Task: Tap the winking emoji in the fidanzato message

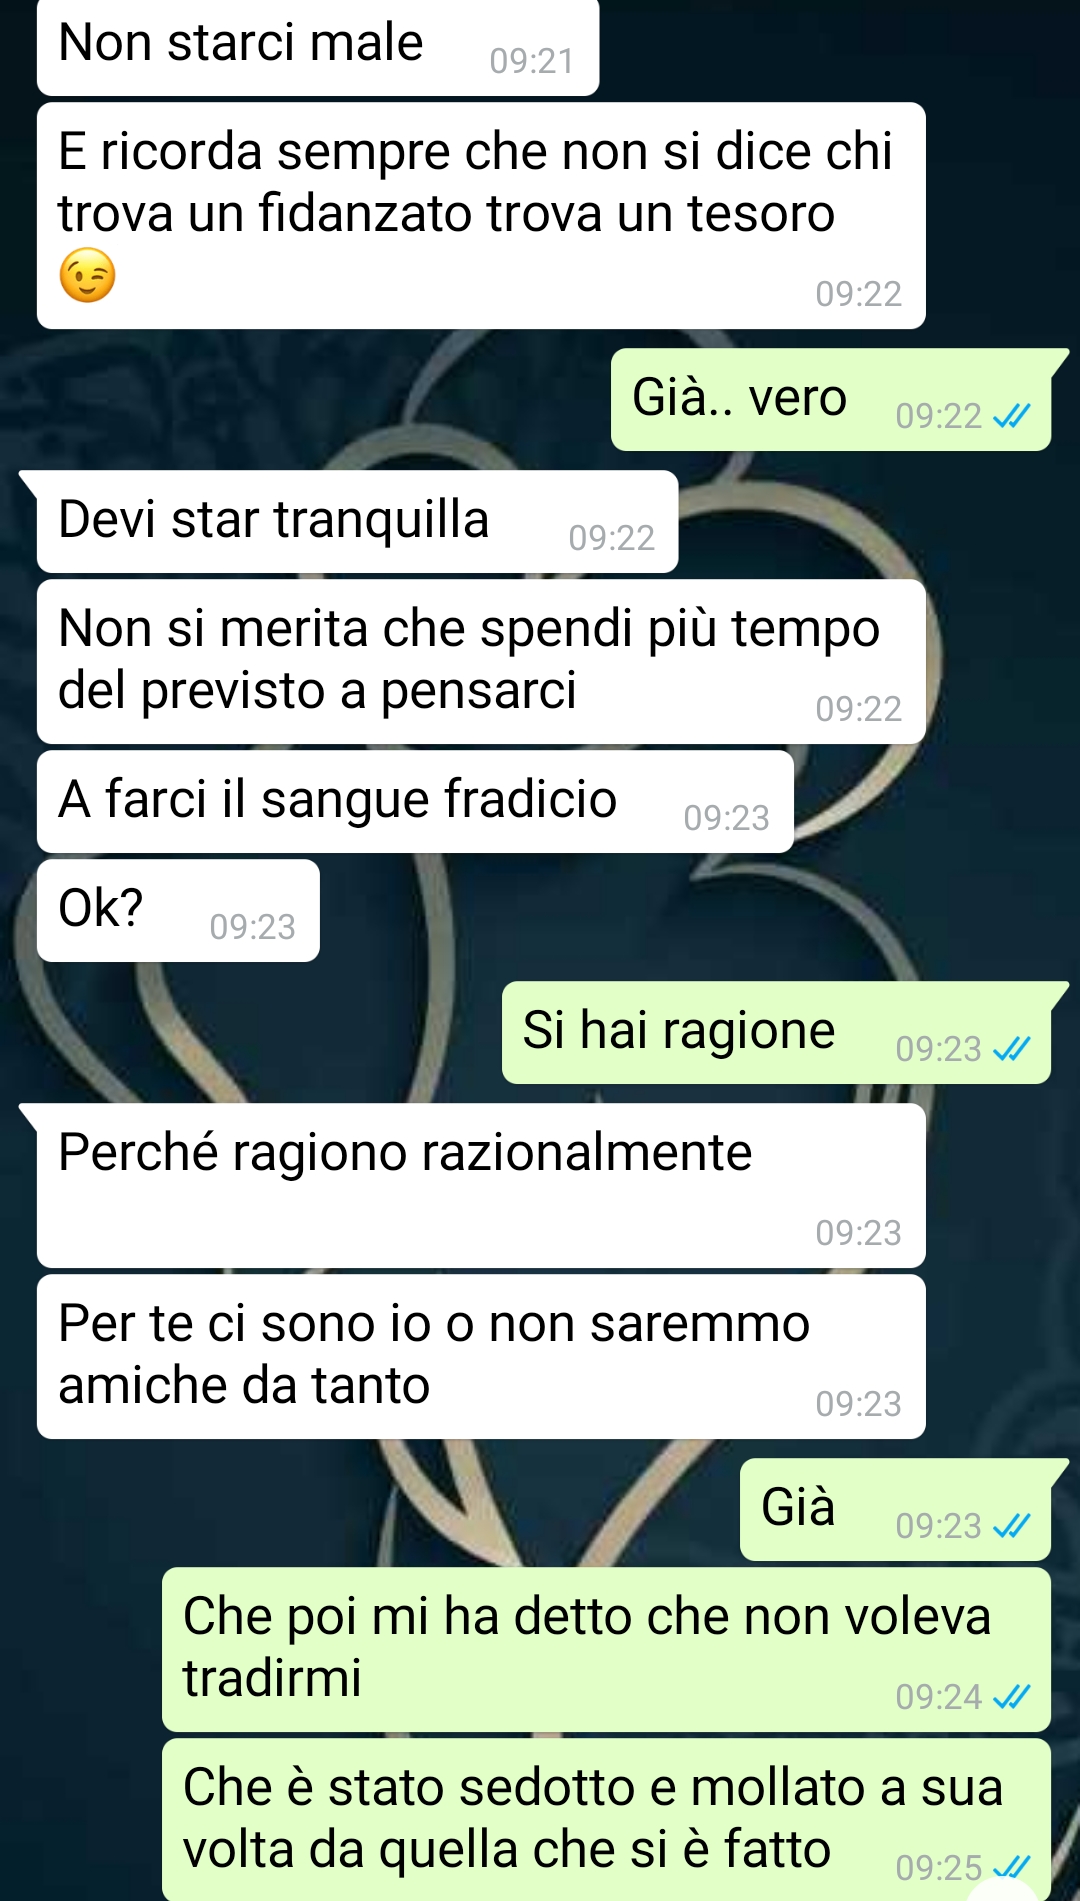Action: (x=88, y=275)
